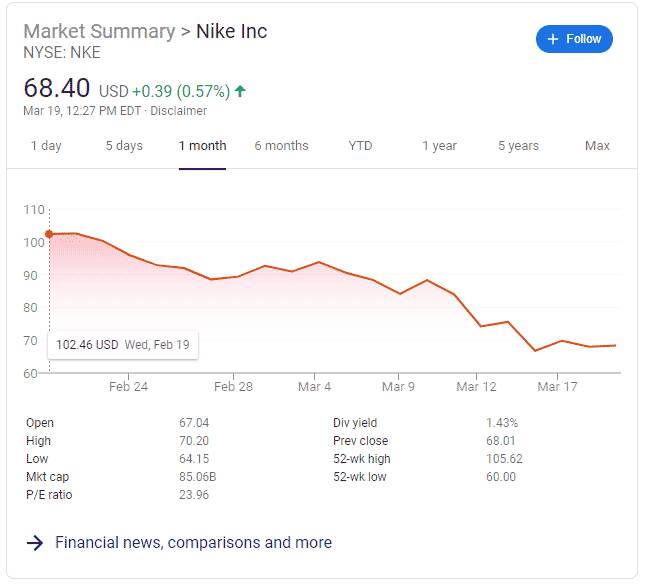Open Financial news, comparisons and more
Image resolution: width=647 pixels, height=587 pixels.
(193, 543)
